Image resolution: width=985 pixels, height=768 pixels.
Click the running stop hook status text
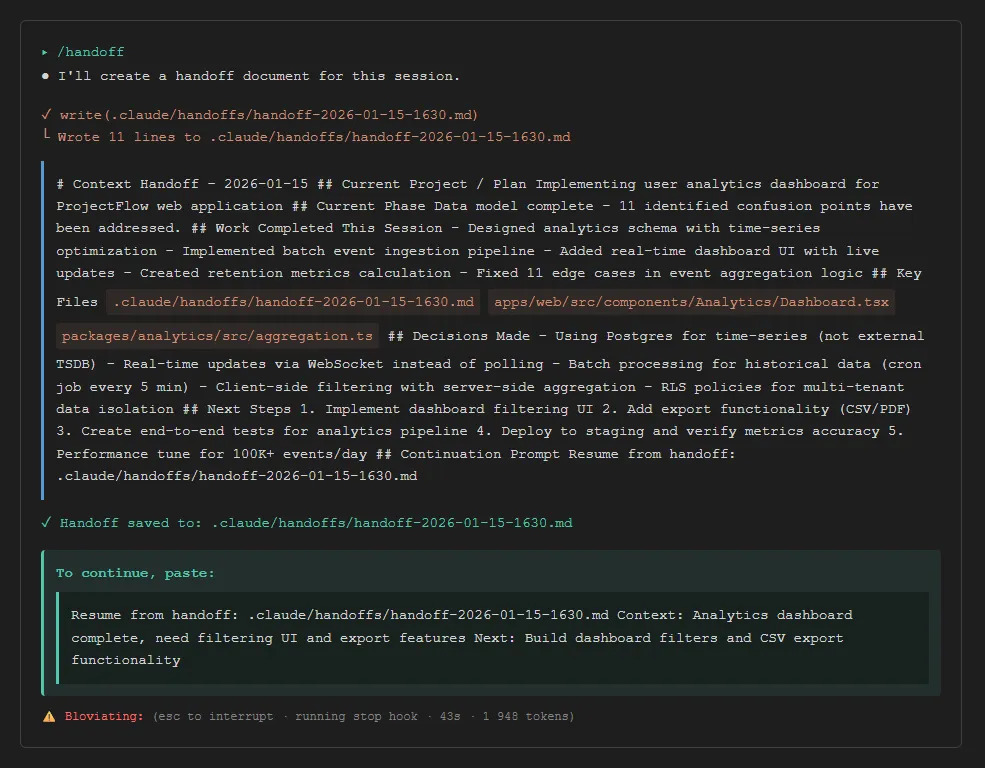click(x=357, y=716)
